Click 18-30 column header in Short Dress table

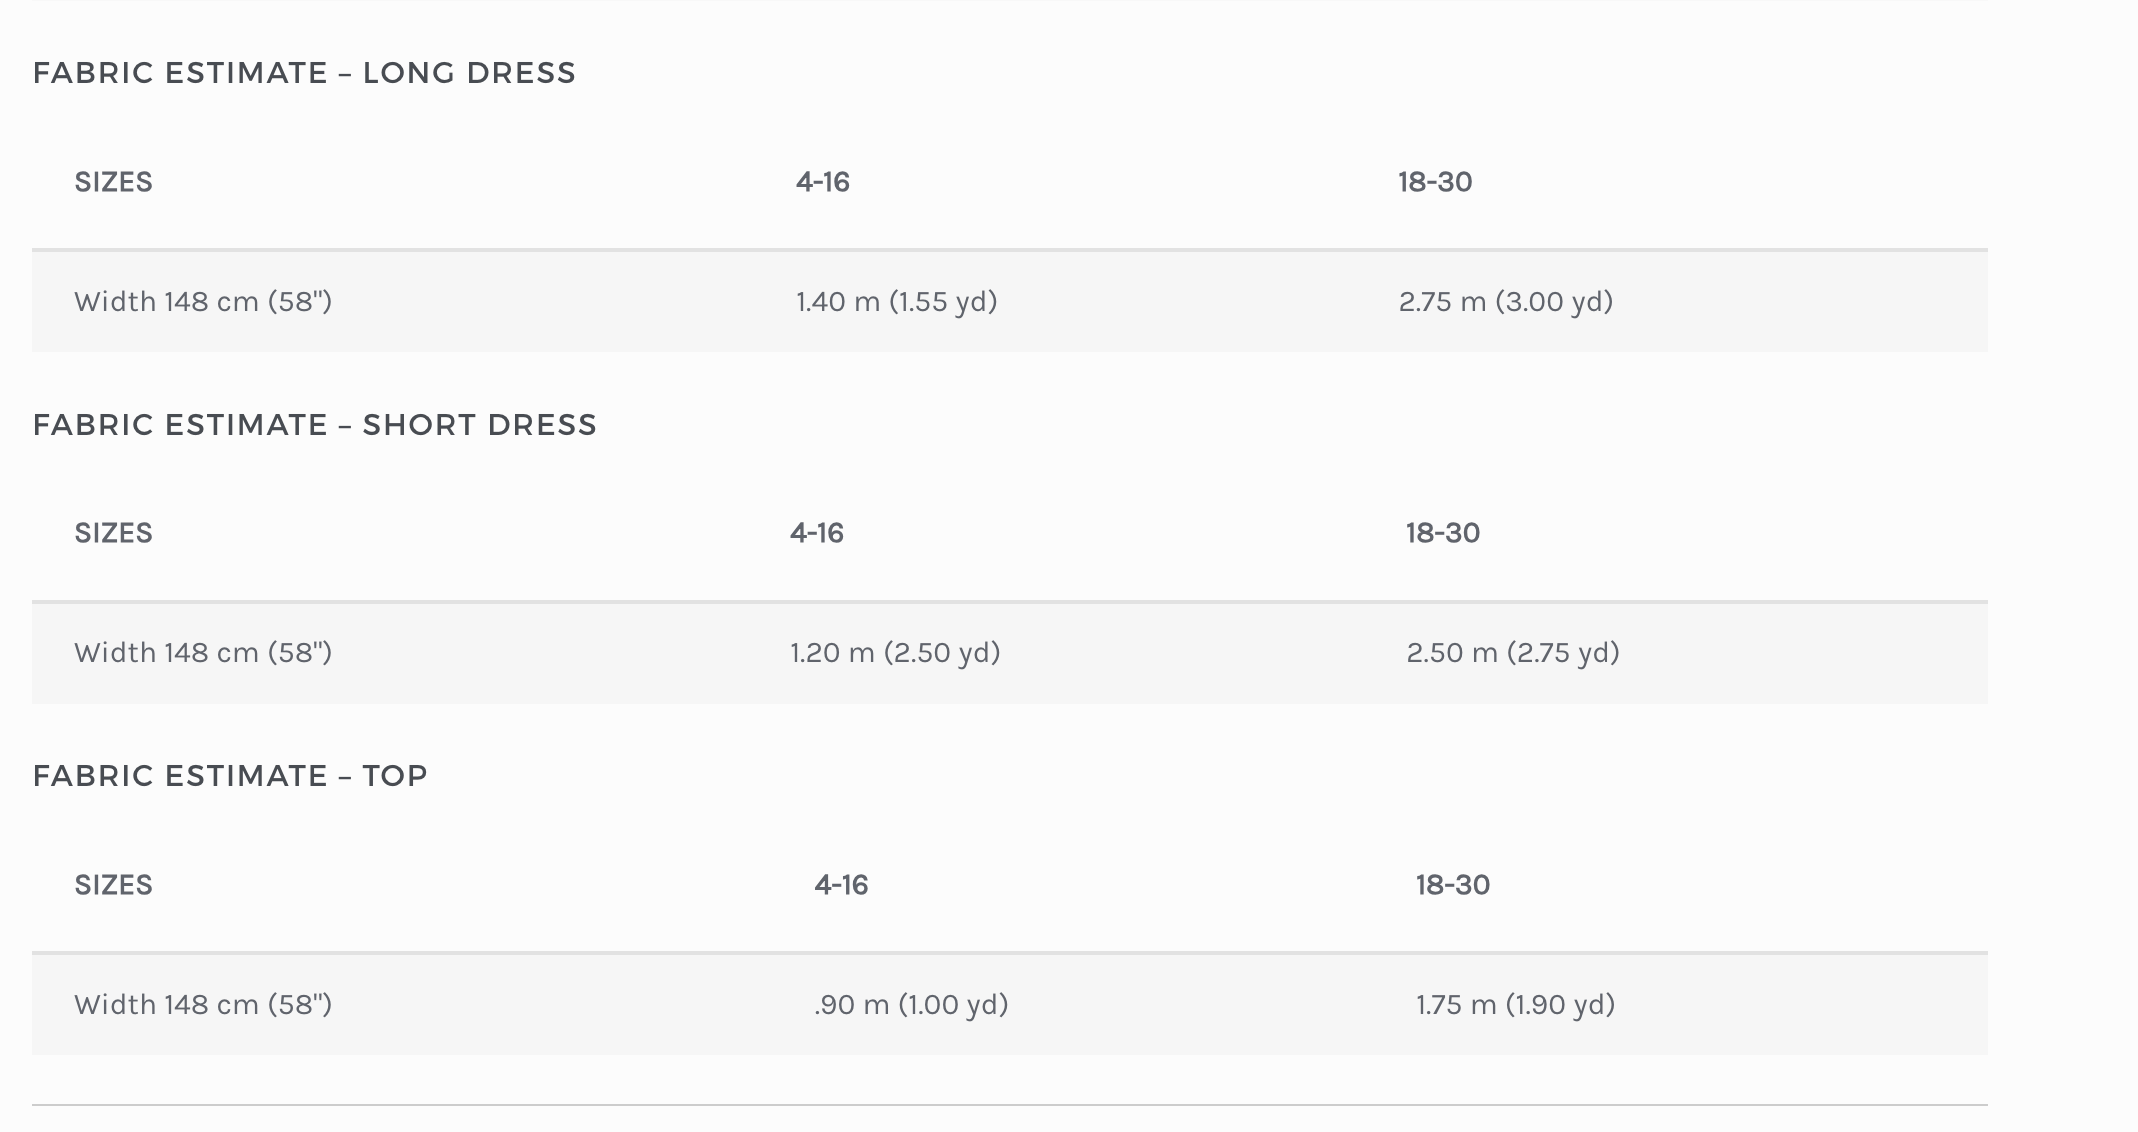tap(1442, 533)
